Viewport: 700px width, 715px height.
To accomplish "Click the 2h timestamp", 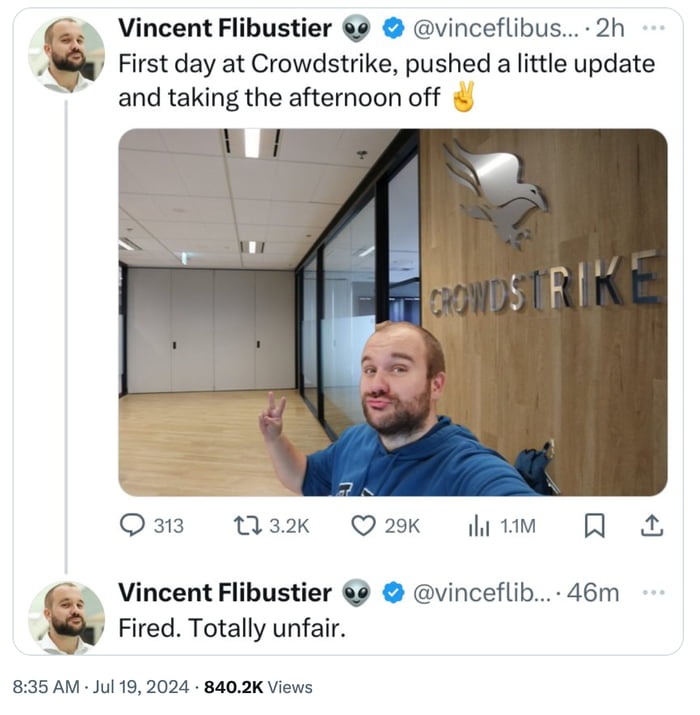I will pos(610,28).
